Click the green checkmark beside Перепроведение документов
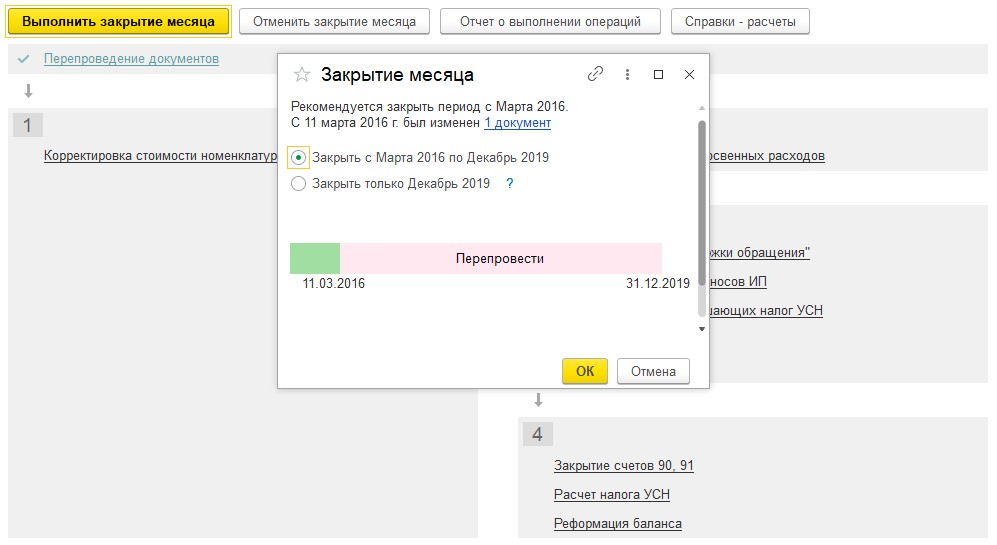The image size is (997, 545). tap(23, 59)
